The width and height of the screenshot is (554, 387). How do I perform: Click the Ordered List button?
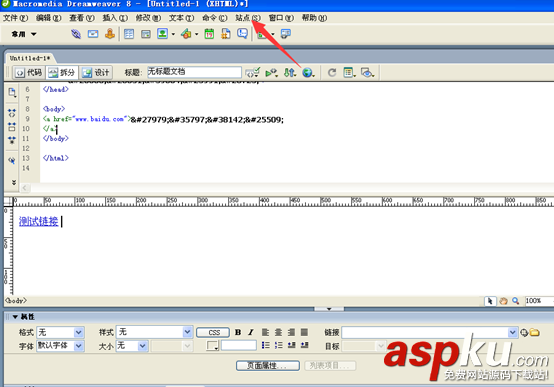(x=278, y=345)
